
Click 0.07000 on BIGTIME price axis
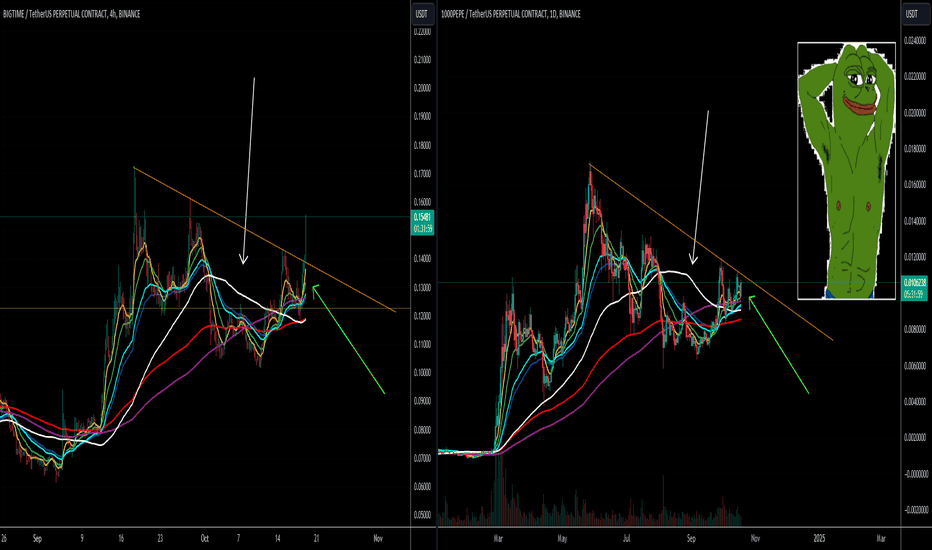point(423,458)
